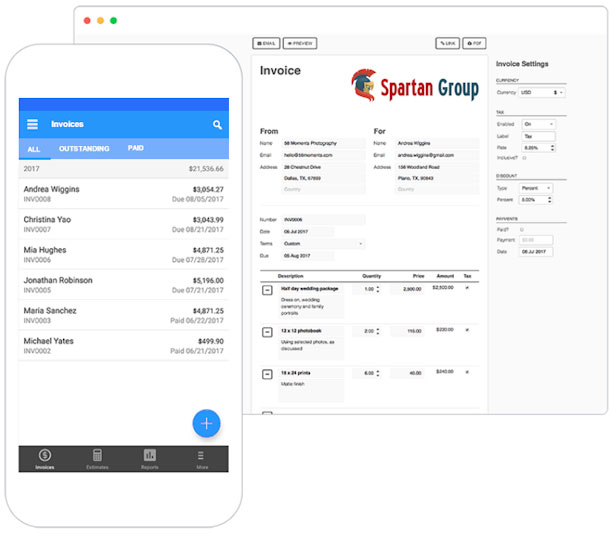Screen dimensions: 612x534
Task: Click the From Name field
Action: [324, 143]
